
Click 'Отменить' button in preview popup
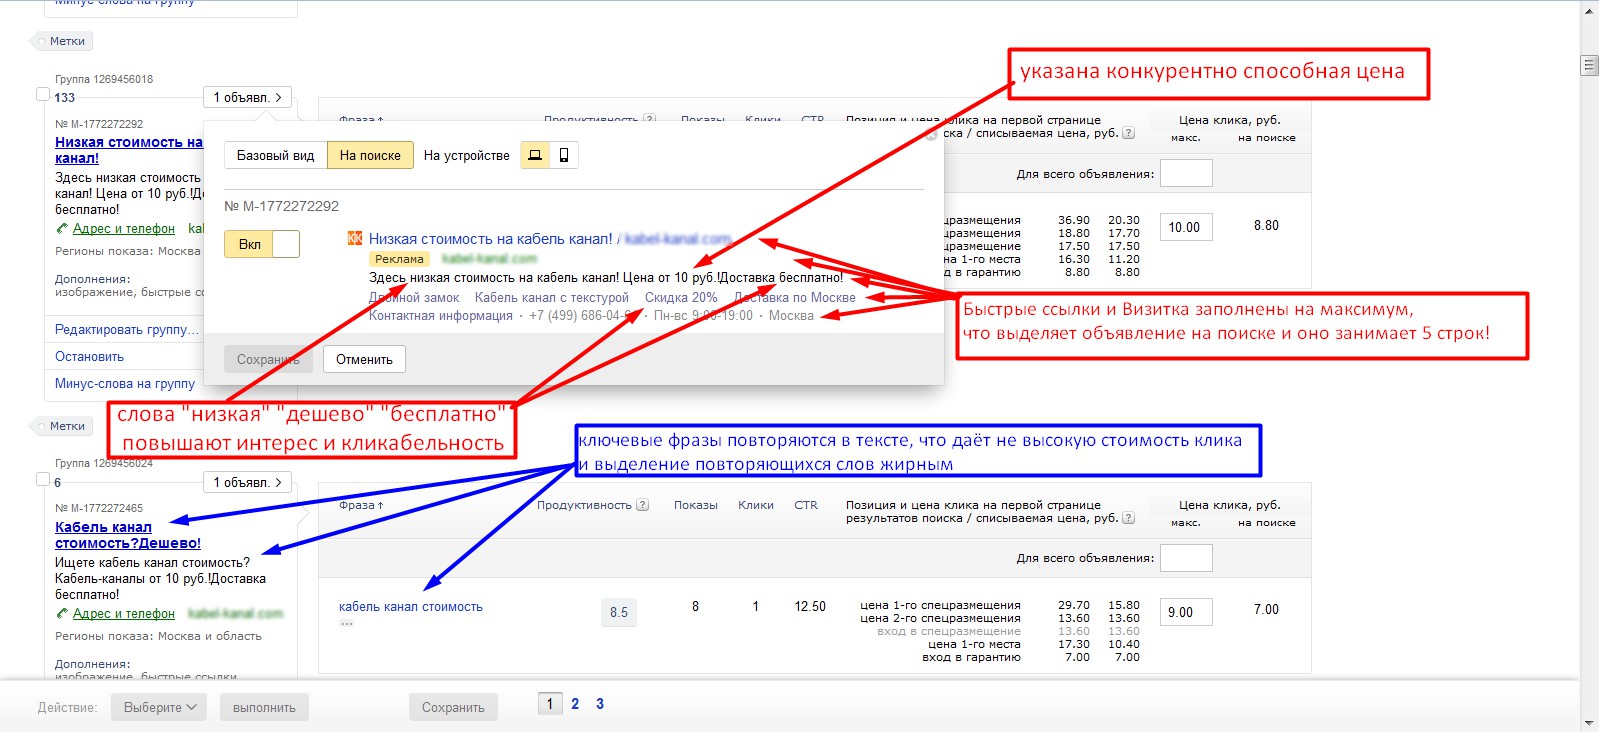click(364, 359)
